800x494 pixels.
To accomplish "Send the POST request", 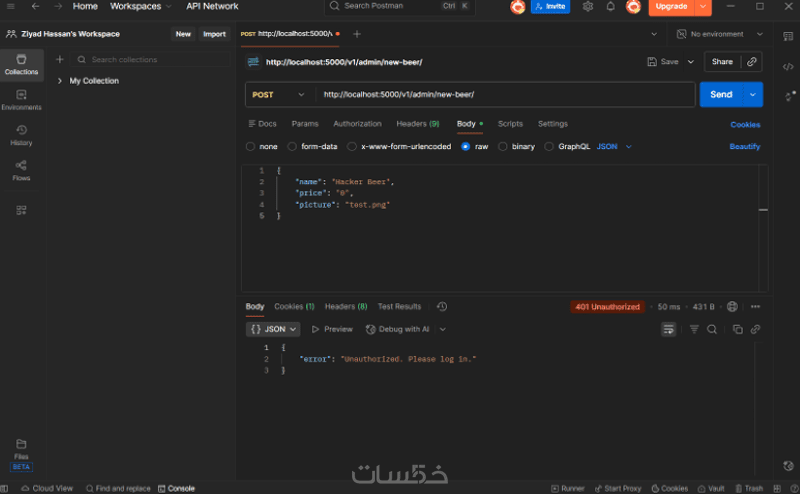I will tap(721, 94).
